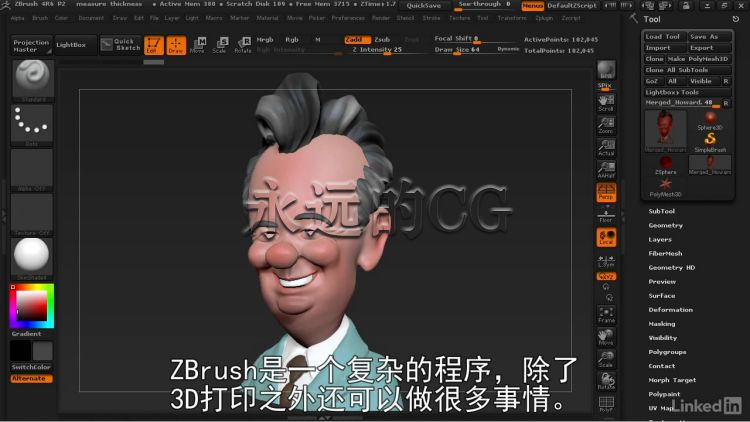
Task: Enable Rgb color mode
Action: tap(292, 40)
